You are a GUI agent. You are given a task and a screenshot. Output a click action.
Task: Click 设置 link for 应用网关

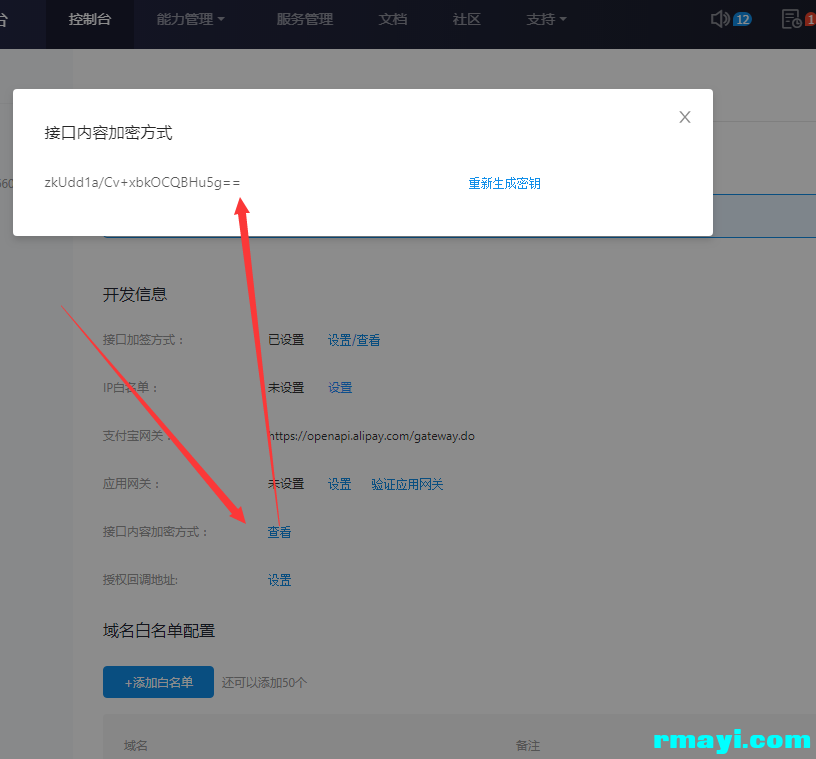click(339, 484)
